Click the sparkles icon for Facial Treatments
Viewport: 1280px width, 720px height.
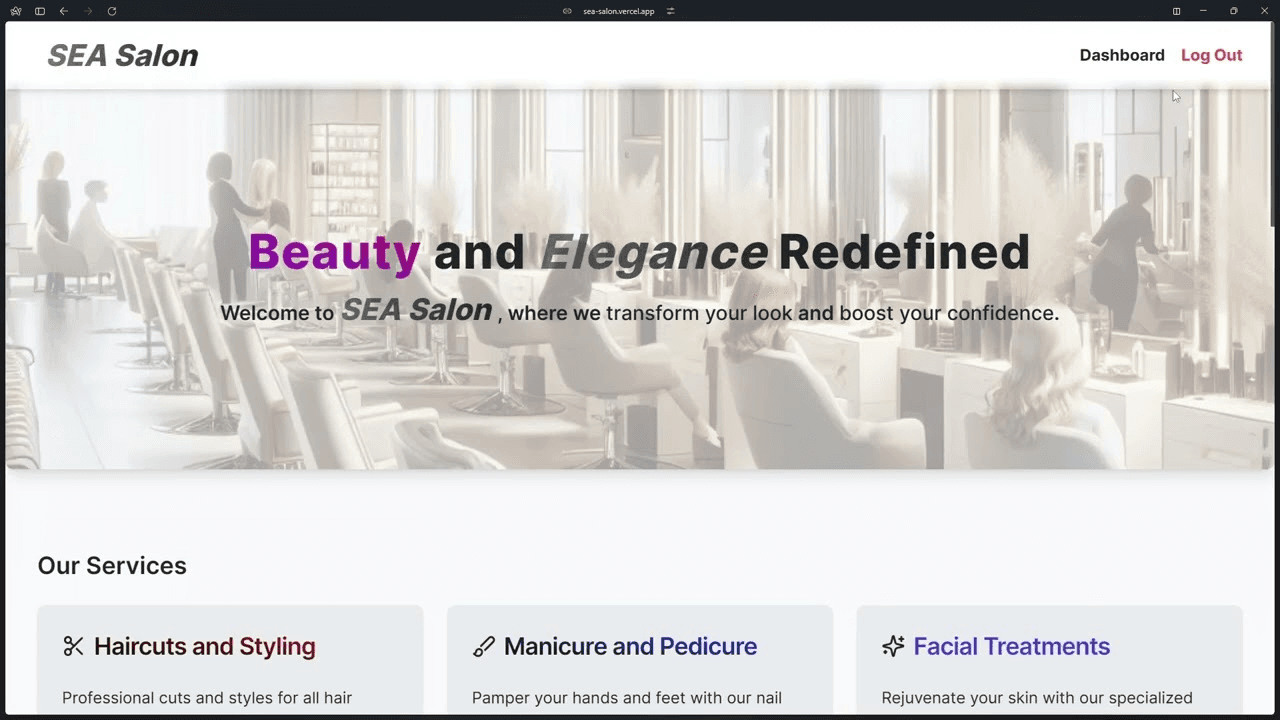pyautogui.click(x=893, y=646)
